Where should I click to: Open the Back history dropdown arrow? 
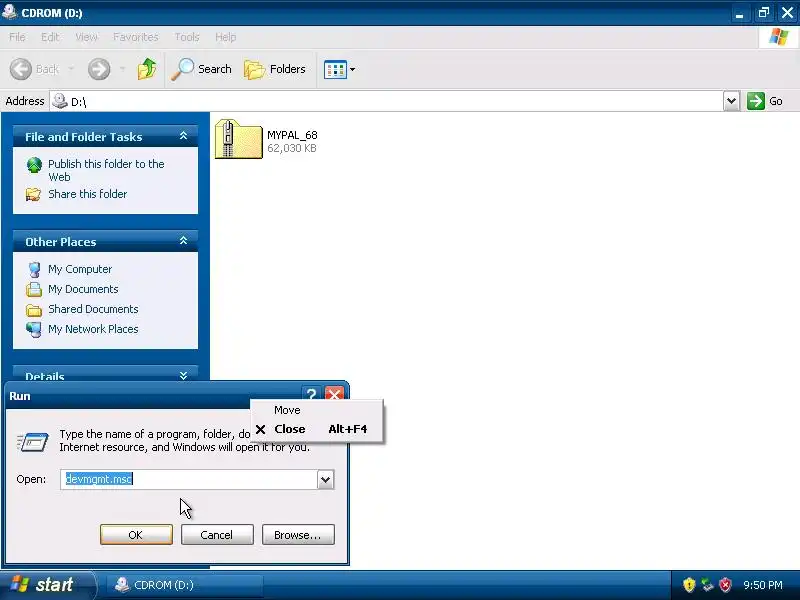71,69
